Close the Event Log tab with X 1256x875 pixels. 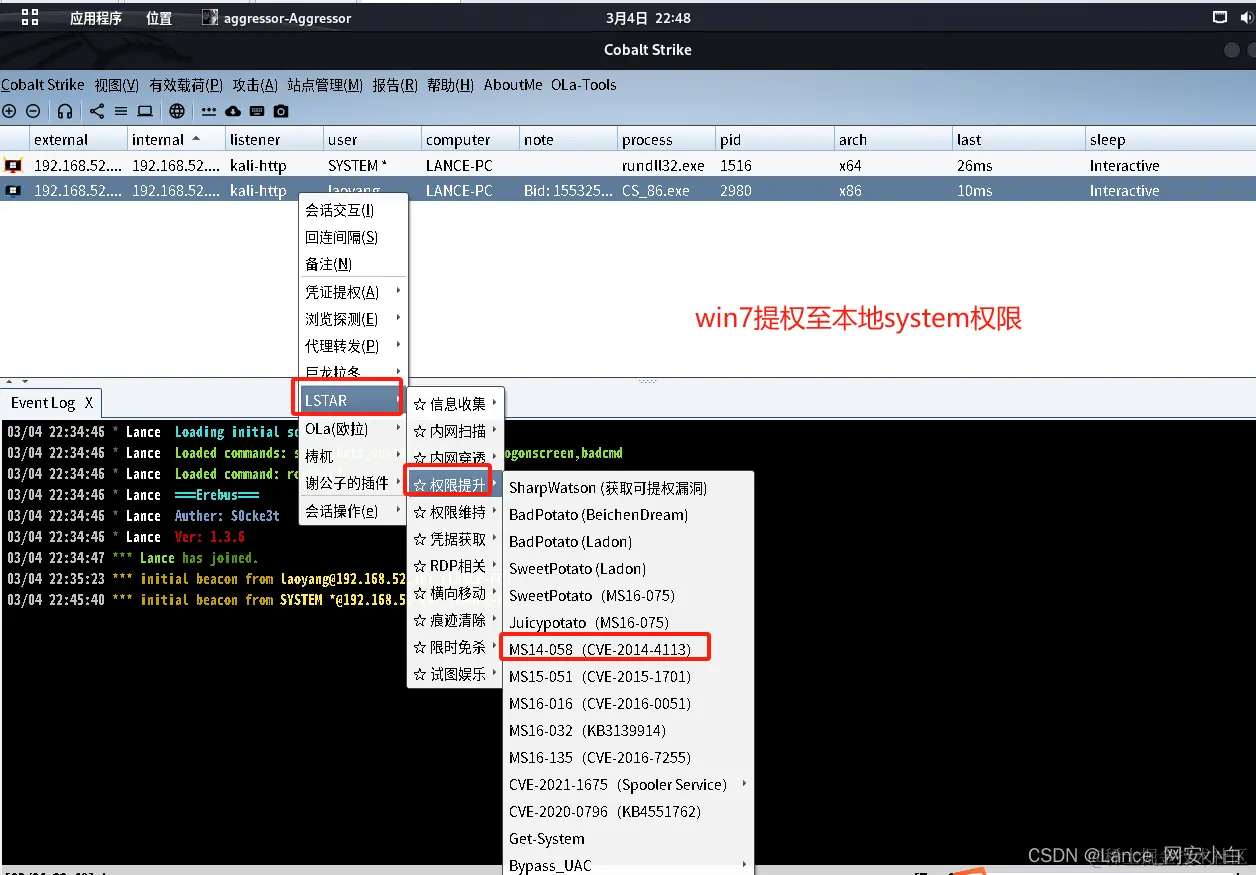pos(88,403)
